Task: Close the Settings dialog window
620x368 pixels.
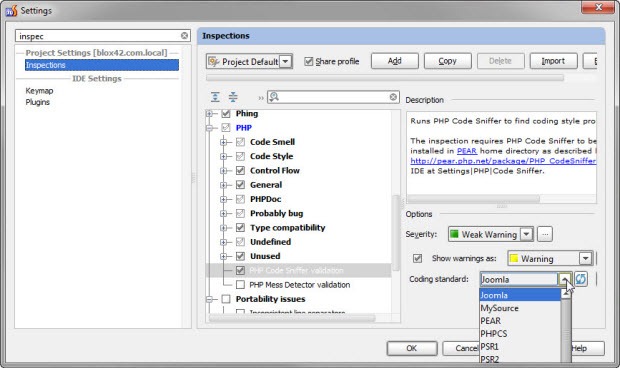Action: click(598, 7)
